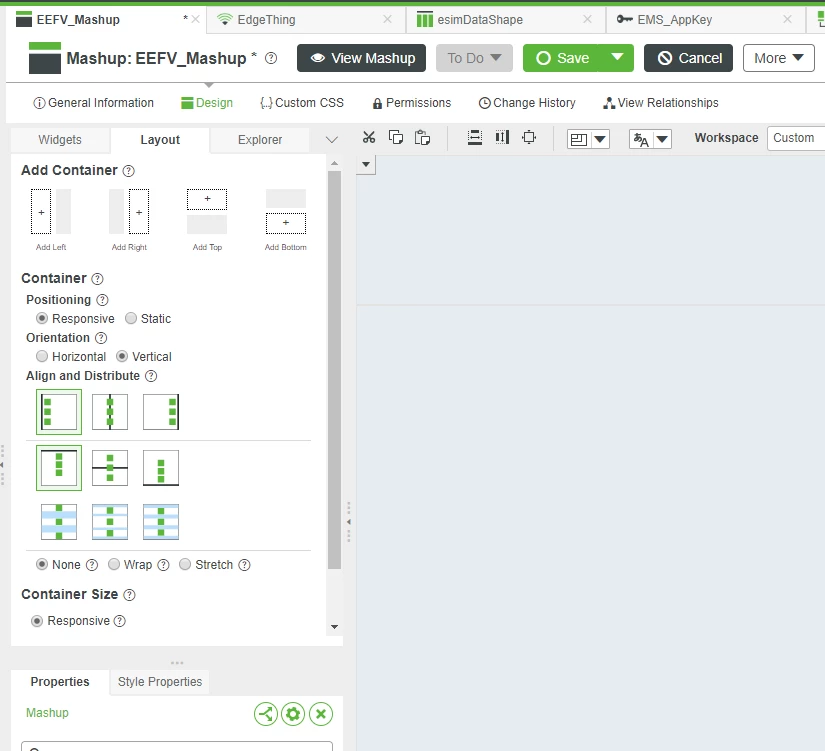Select space around distribute option
The image size is (825, 751).
pyautogui.click(x=110, y=522)
